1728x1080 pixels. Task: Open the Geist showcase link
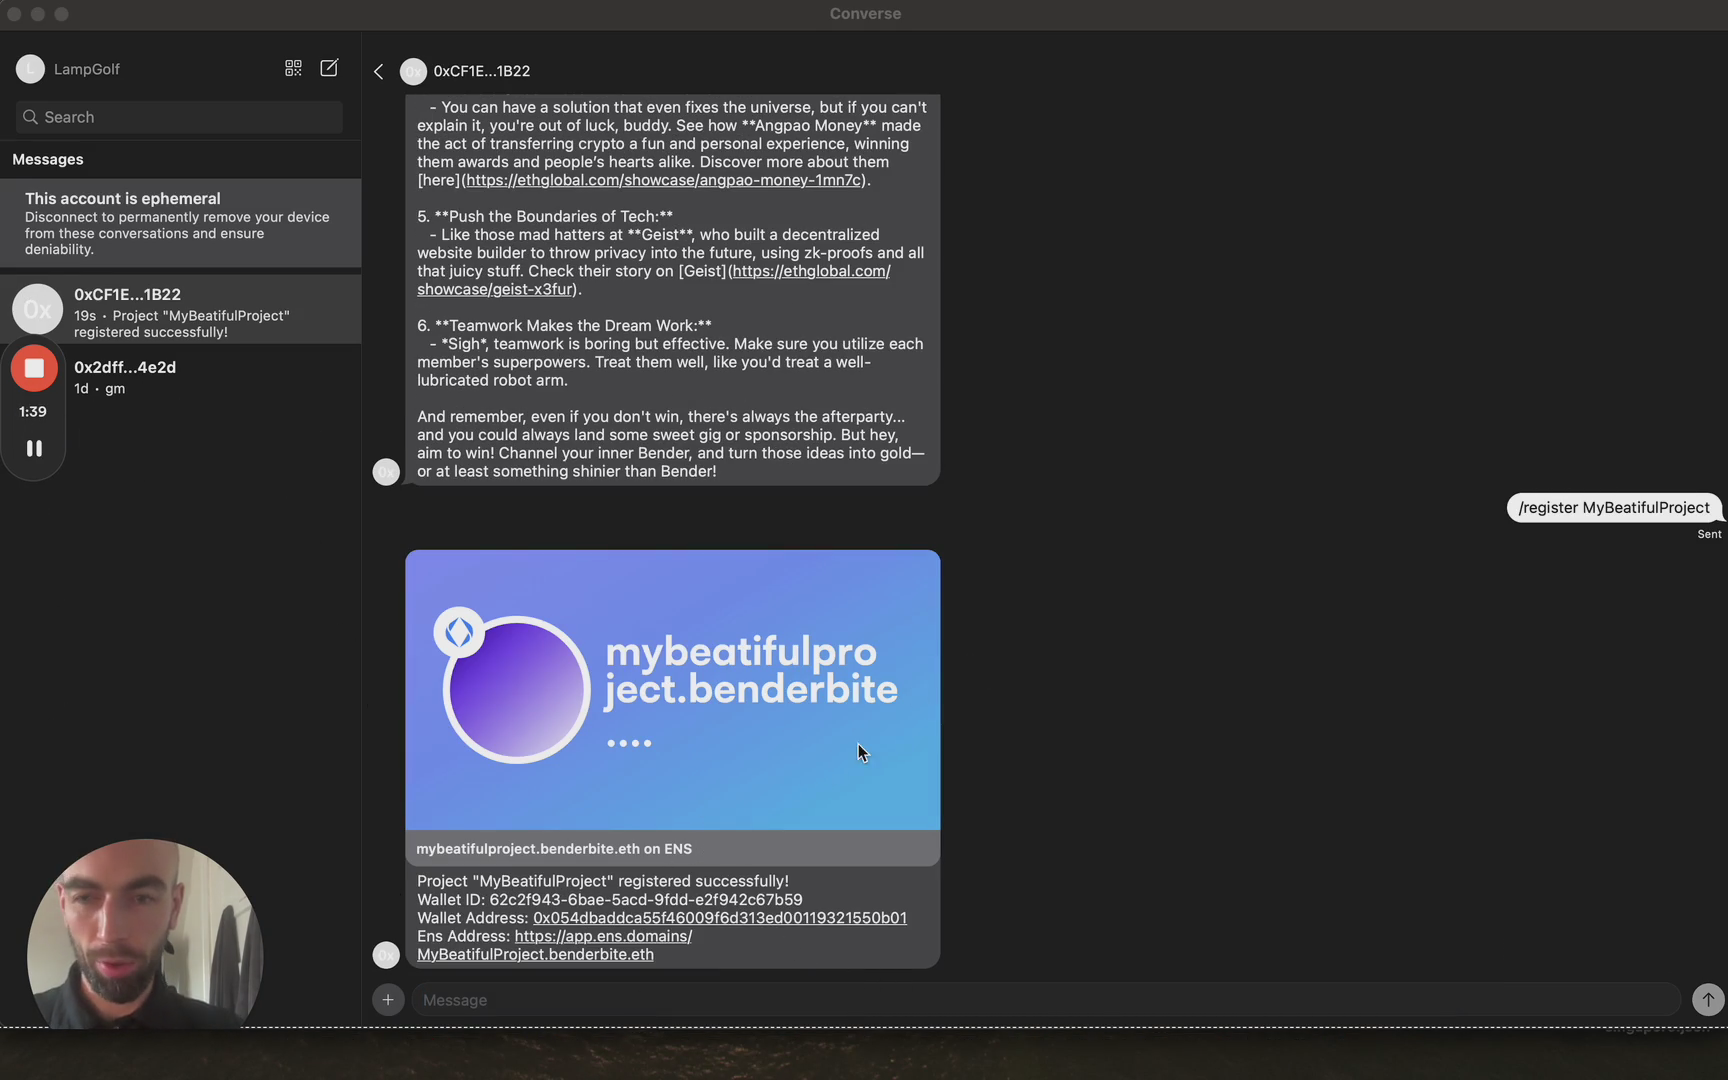click(x=653, y=280)
